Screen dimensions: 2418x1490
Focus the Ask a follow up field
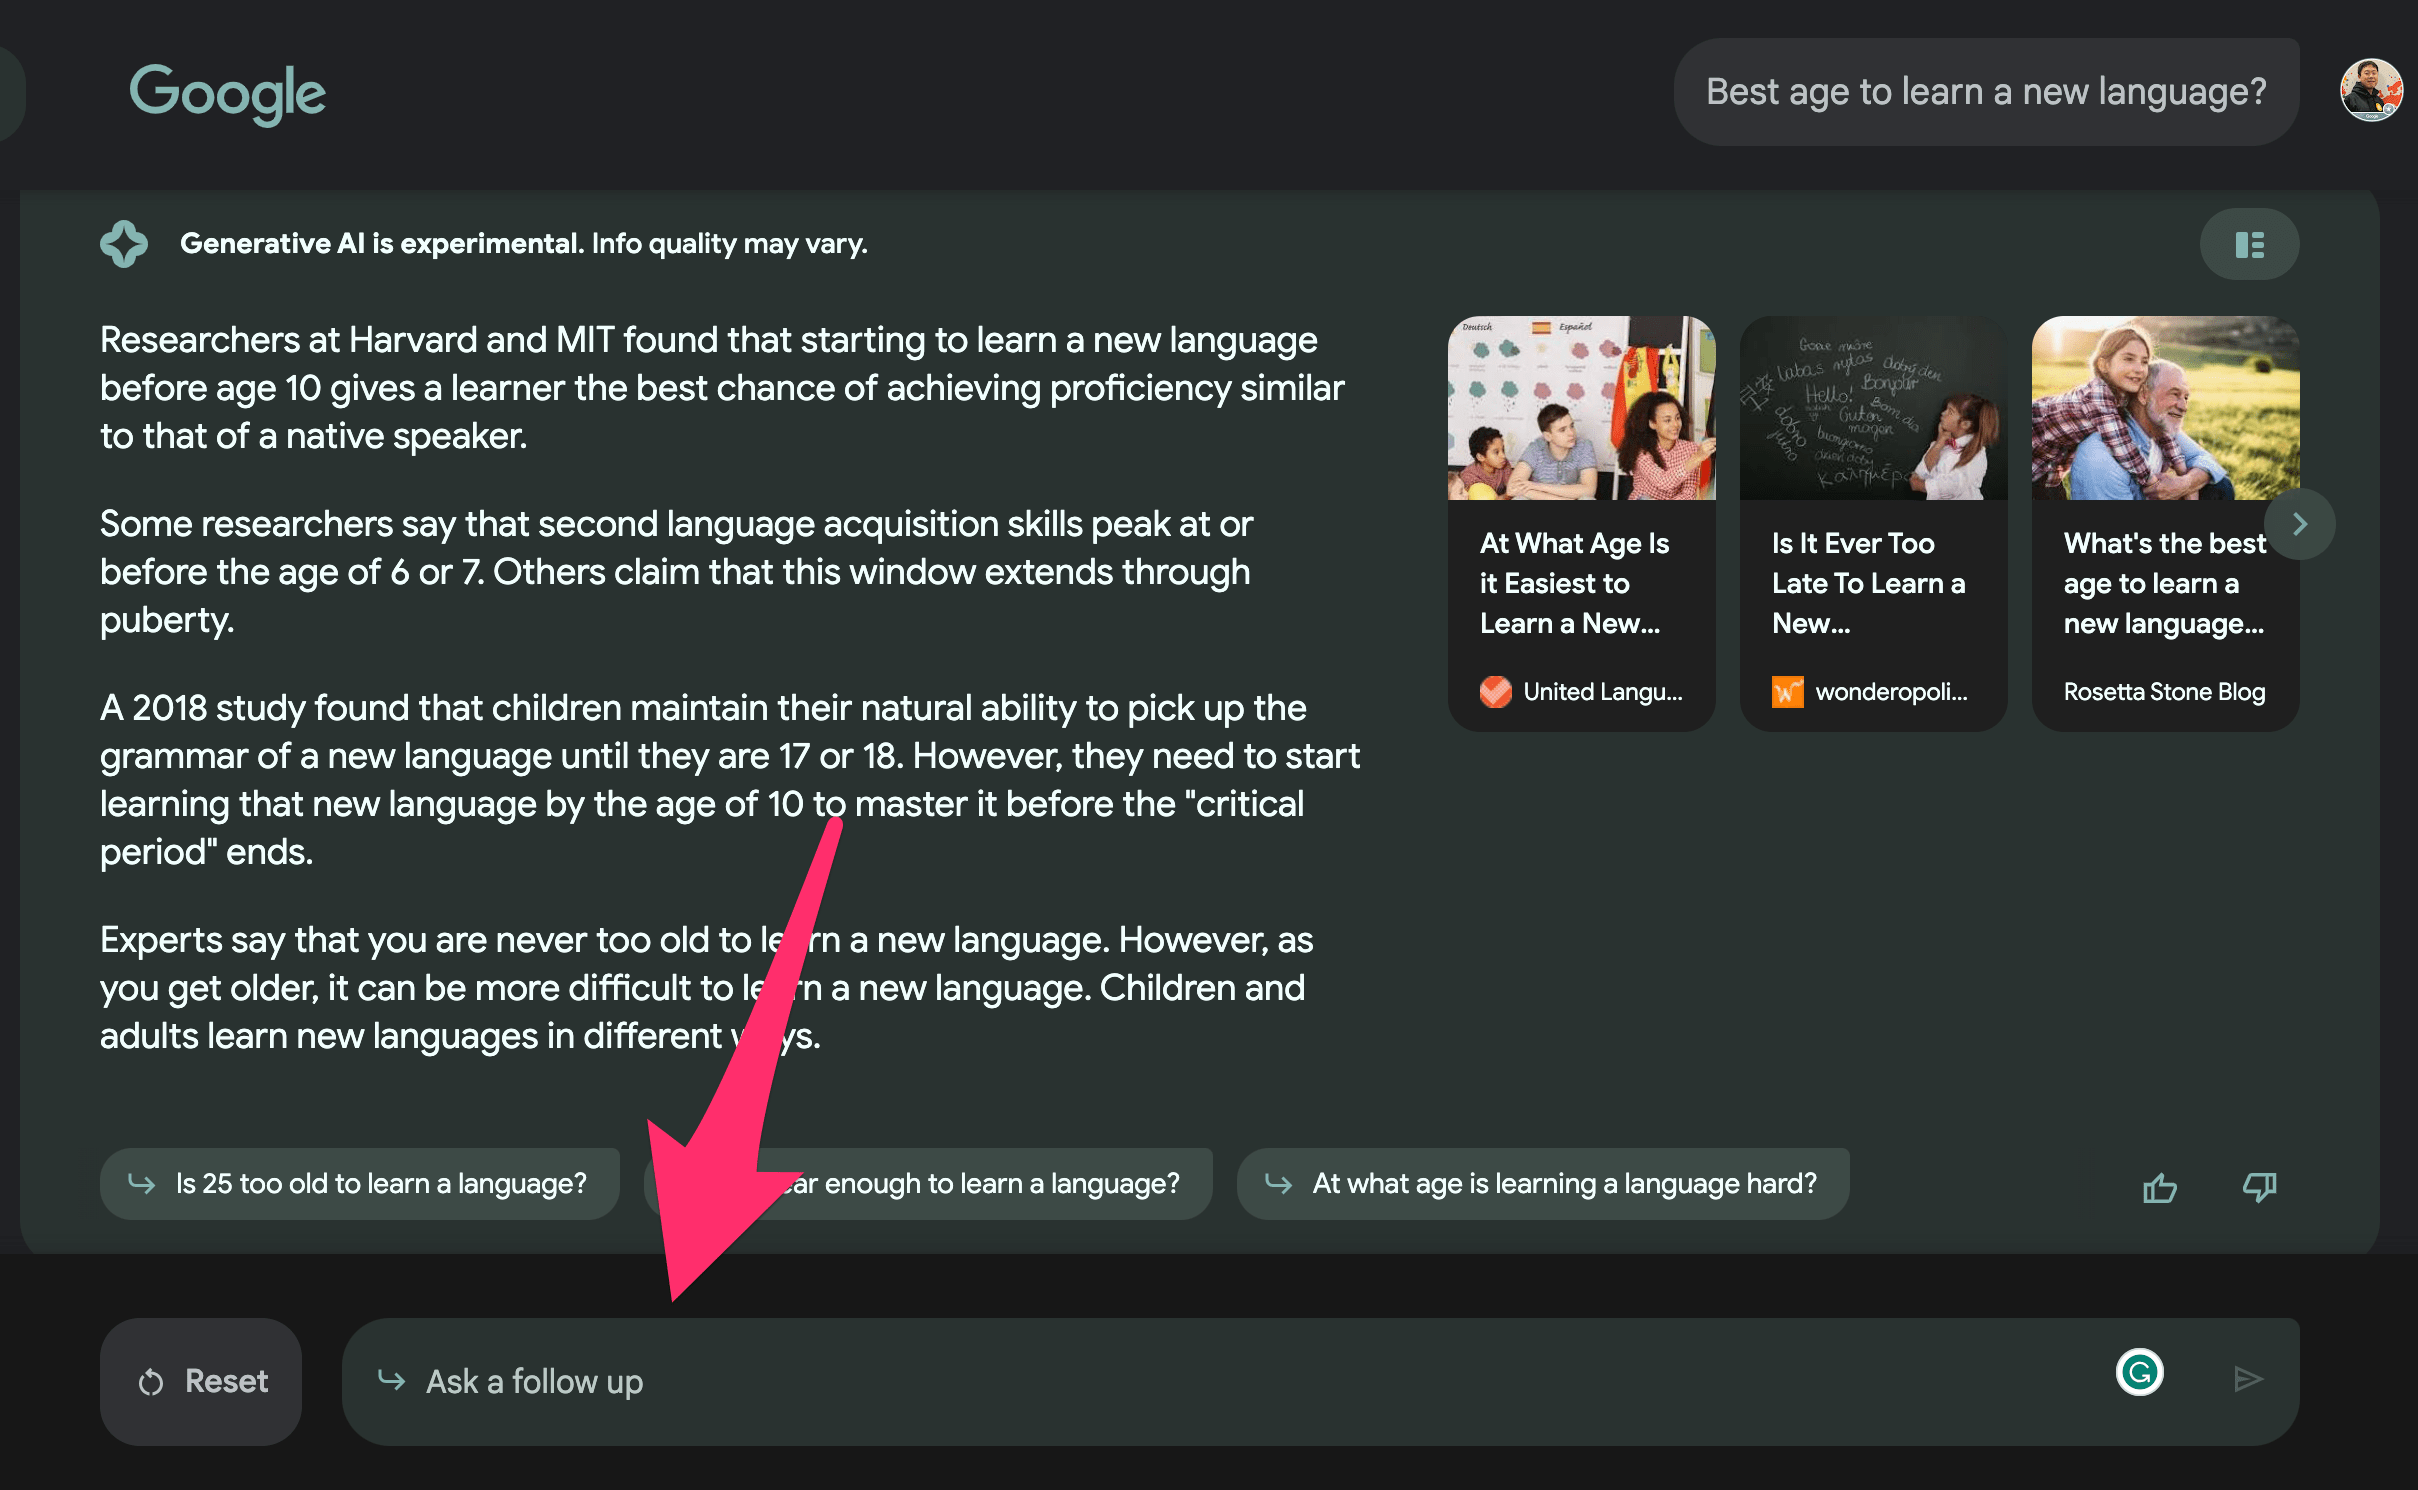(1320, 1381)
